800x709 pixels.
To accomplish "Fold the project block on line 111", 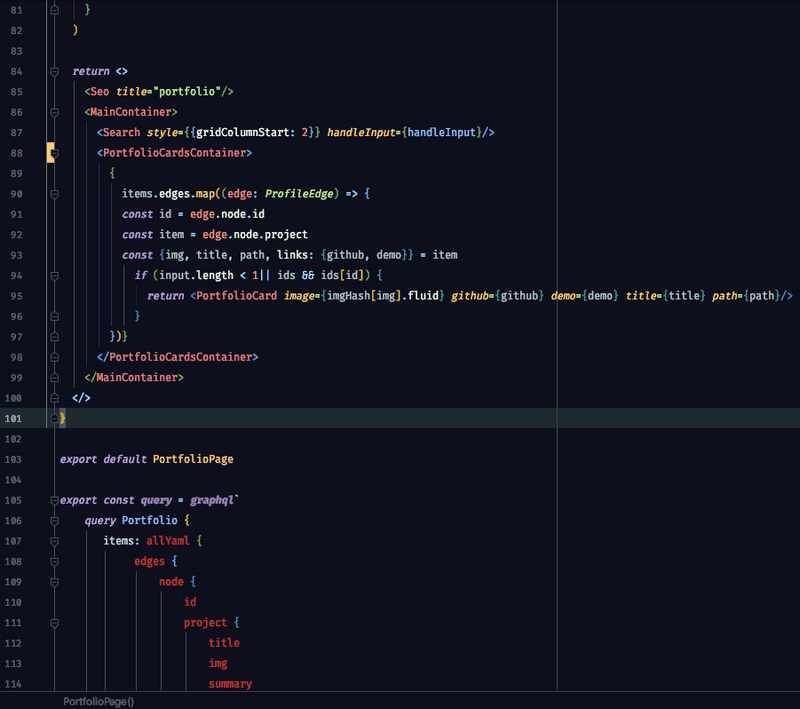I will [55, 623].
